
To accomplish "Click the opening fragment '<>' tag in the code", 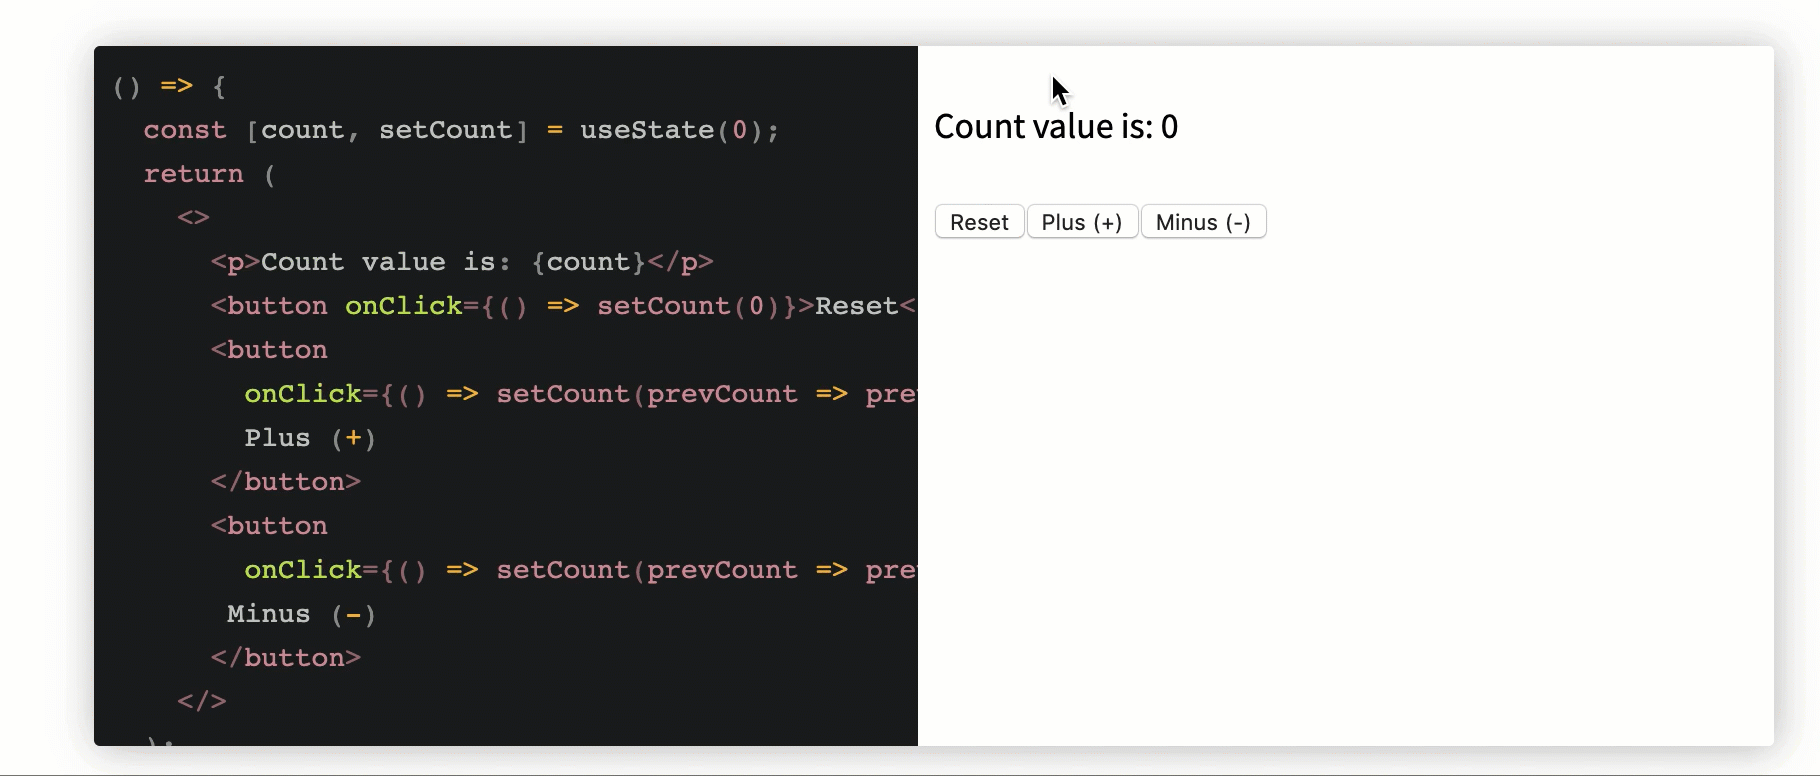I will pos(193,218).
